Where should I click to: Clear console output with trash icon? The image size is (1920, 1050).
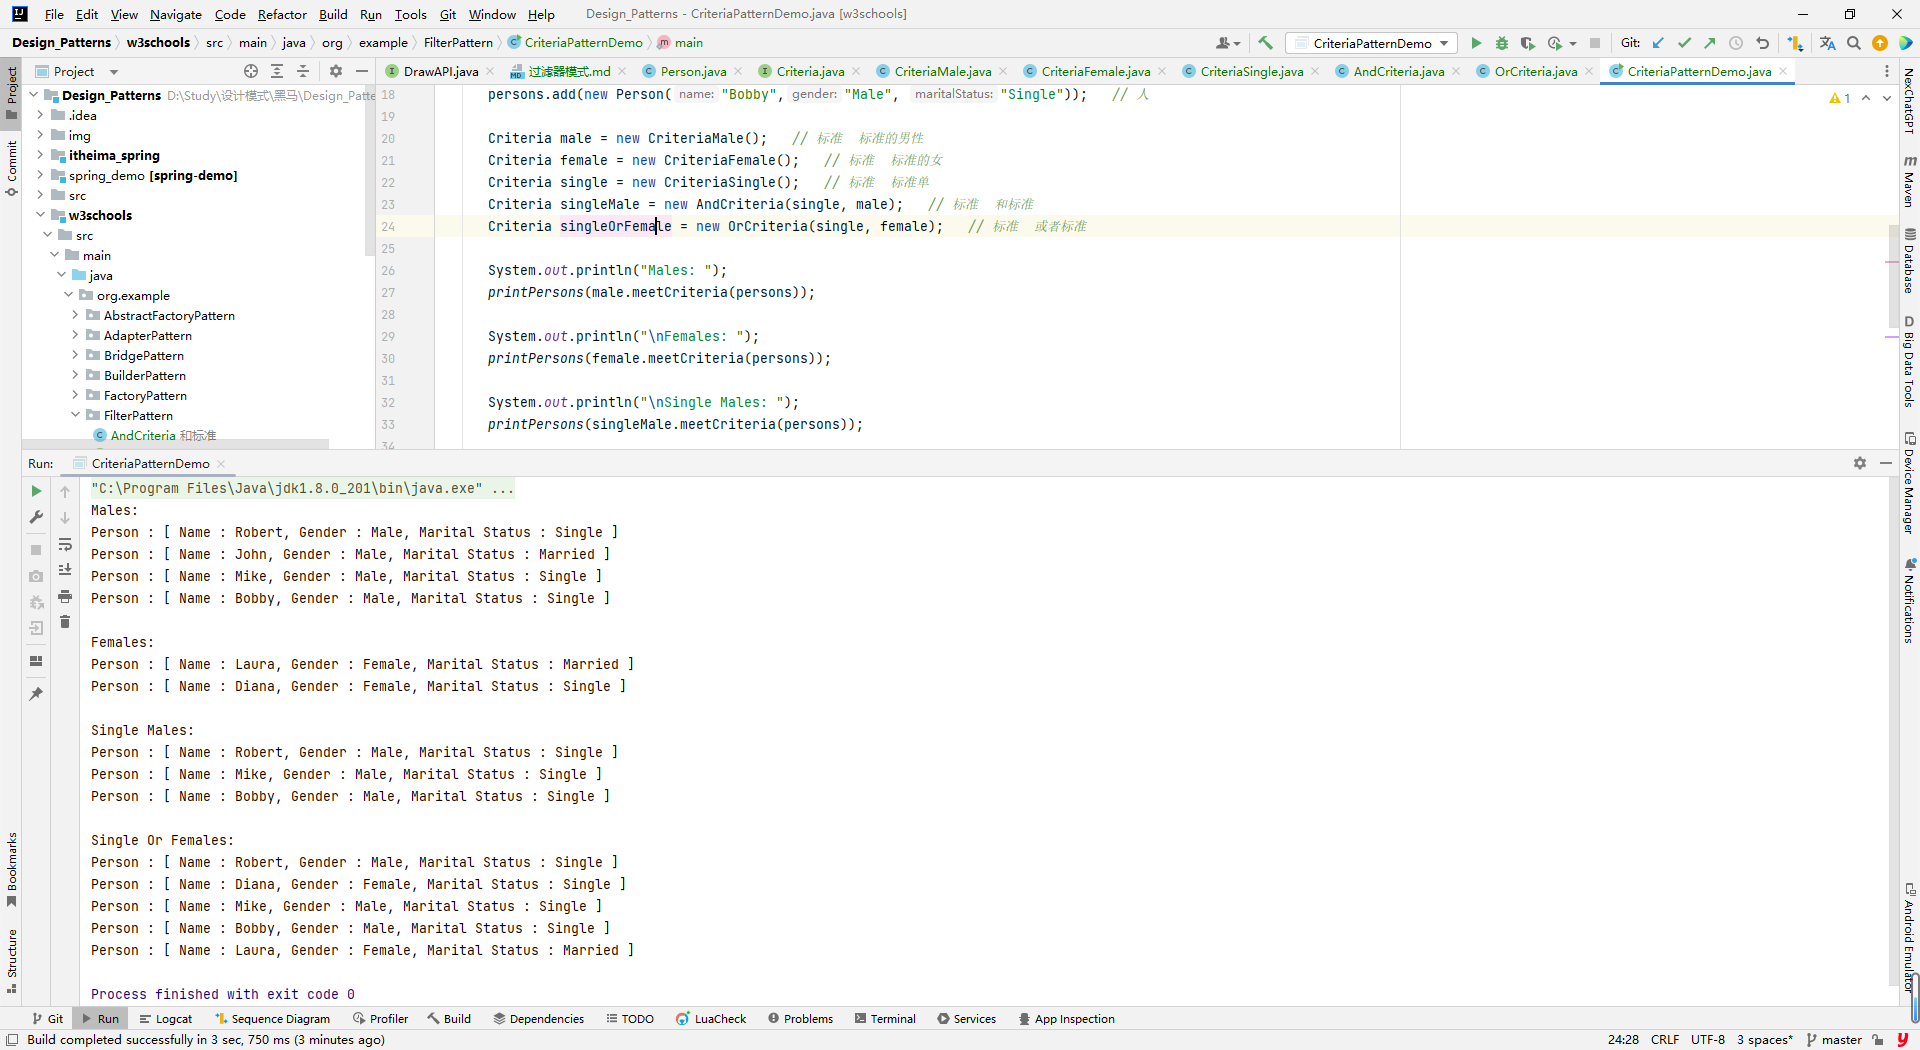[65, 622]
